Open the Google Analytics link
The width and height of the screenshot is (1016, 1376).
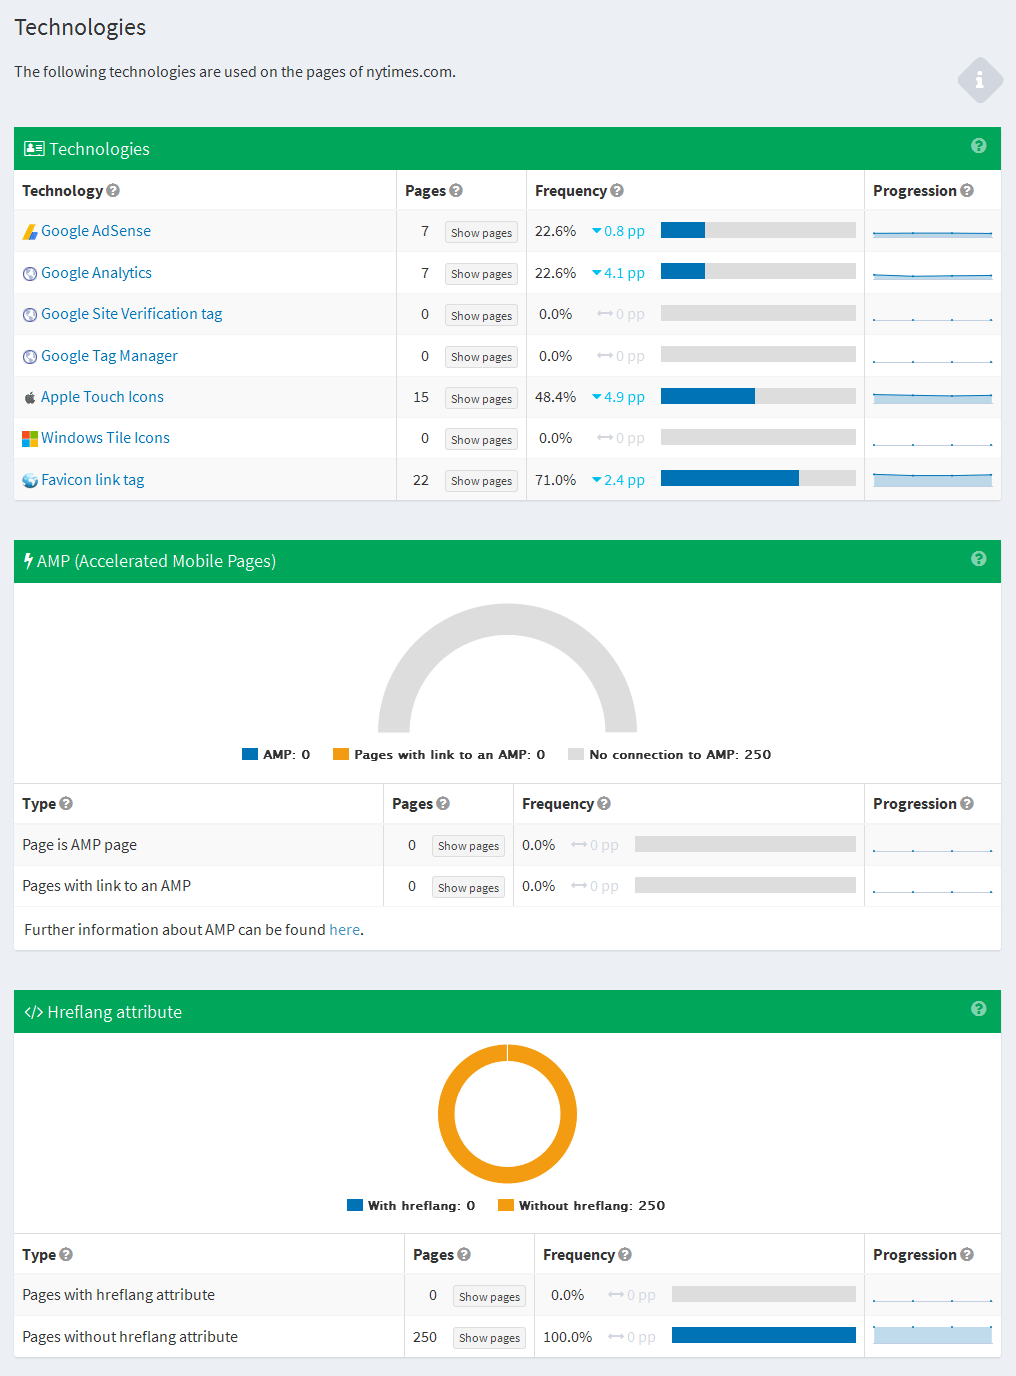pos(96,272)
